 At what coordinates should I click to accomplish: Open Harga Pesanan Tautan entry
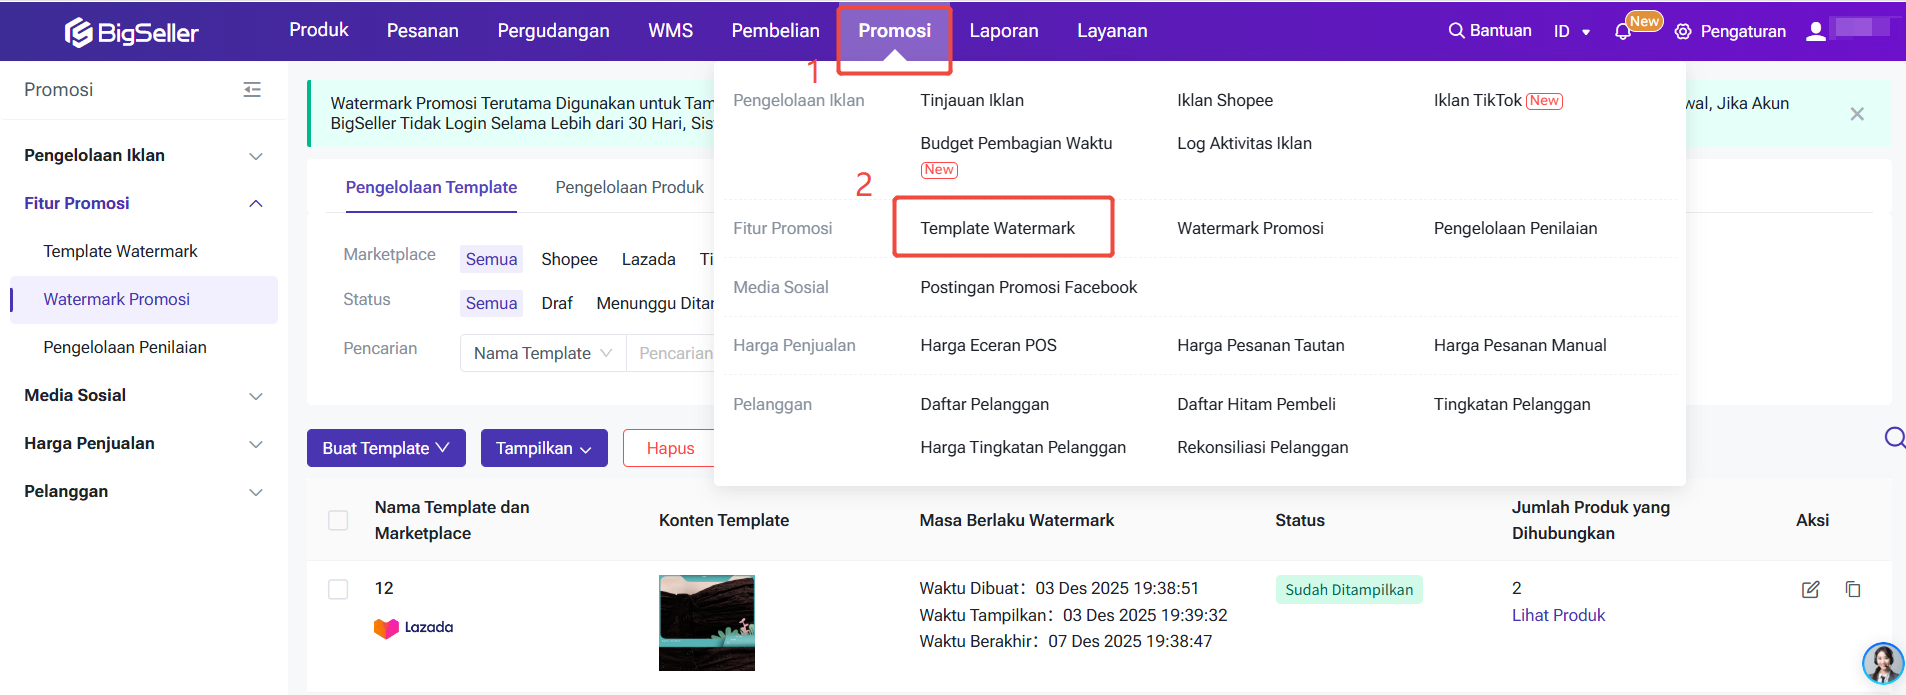[1260, 345]
